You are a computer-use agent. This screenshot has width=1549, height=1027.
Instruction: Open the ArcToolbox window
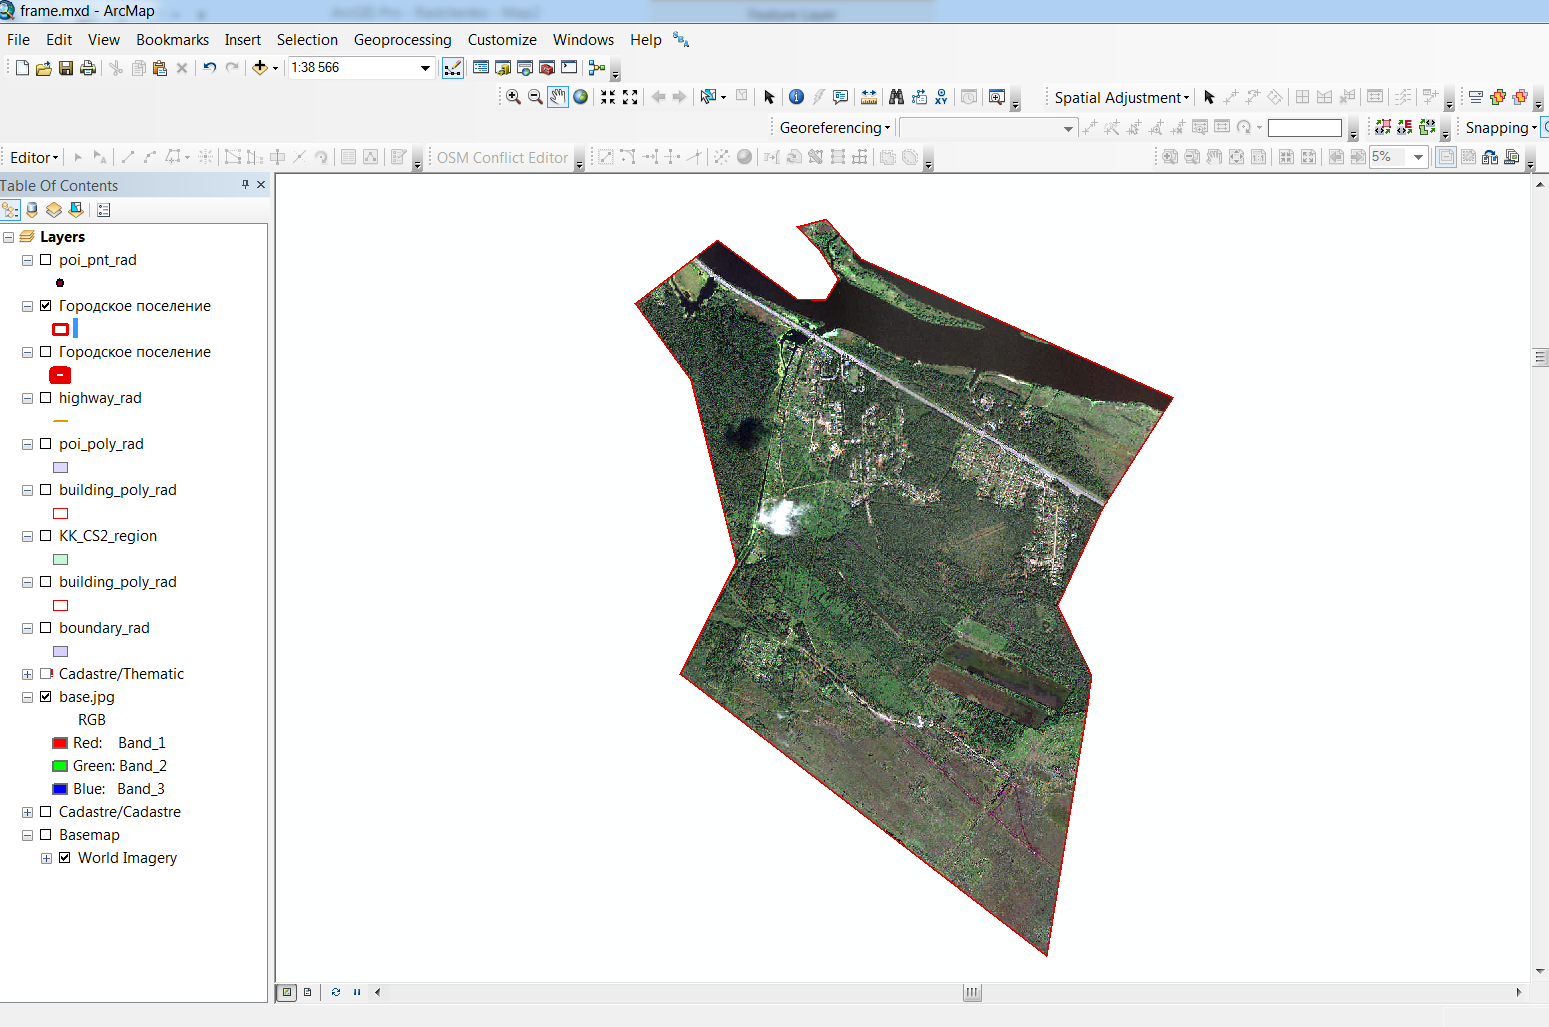coord(547,68)
